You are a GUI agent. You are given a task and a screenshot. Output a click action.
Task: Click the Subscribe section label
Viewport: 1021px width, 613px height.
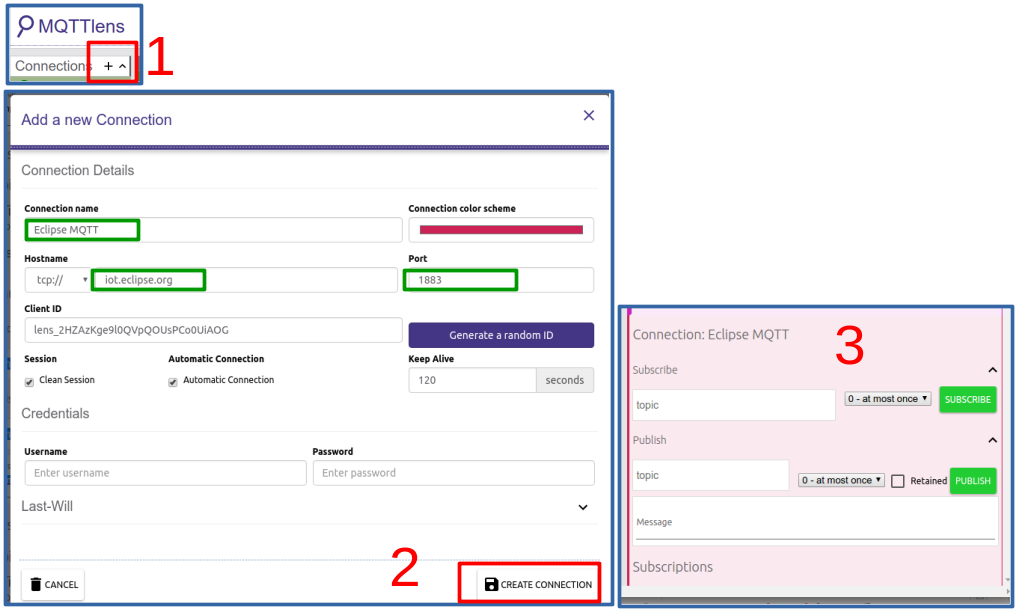655,370
